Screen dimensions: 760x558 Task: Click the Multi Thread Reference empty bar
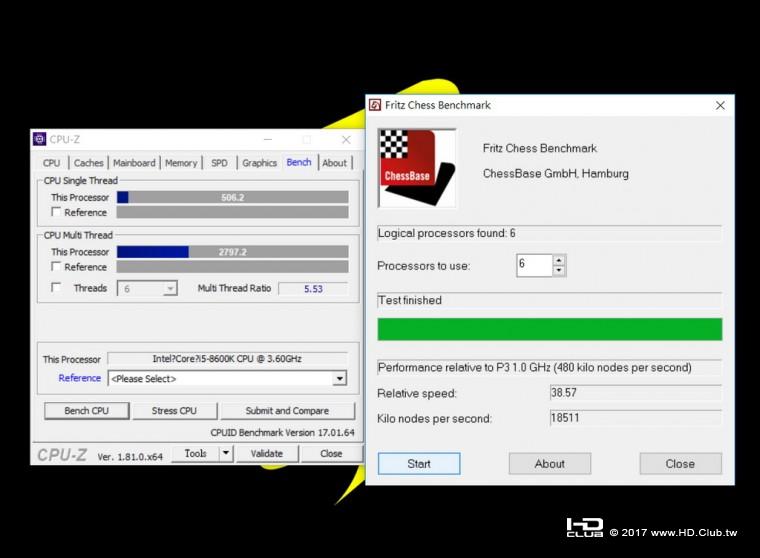(233, 267)
